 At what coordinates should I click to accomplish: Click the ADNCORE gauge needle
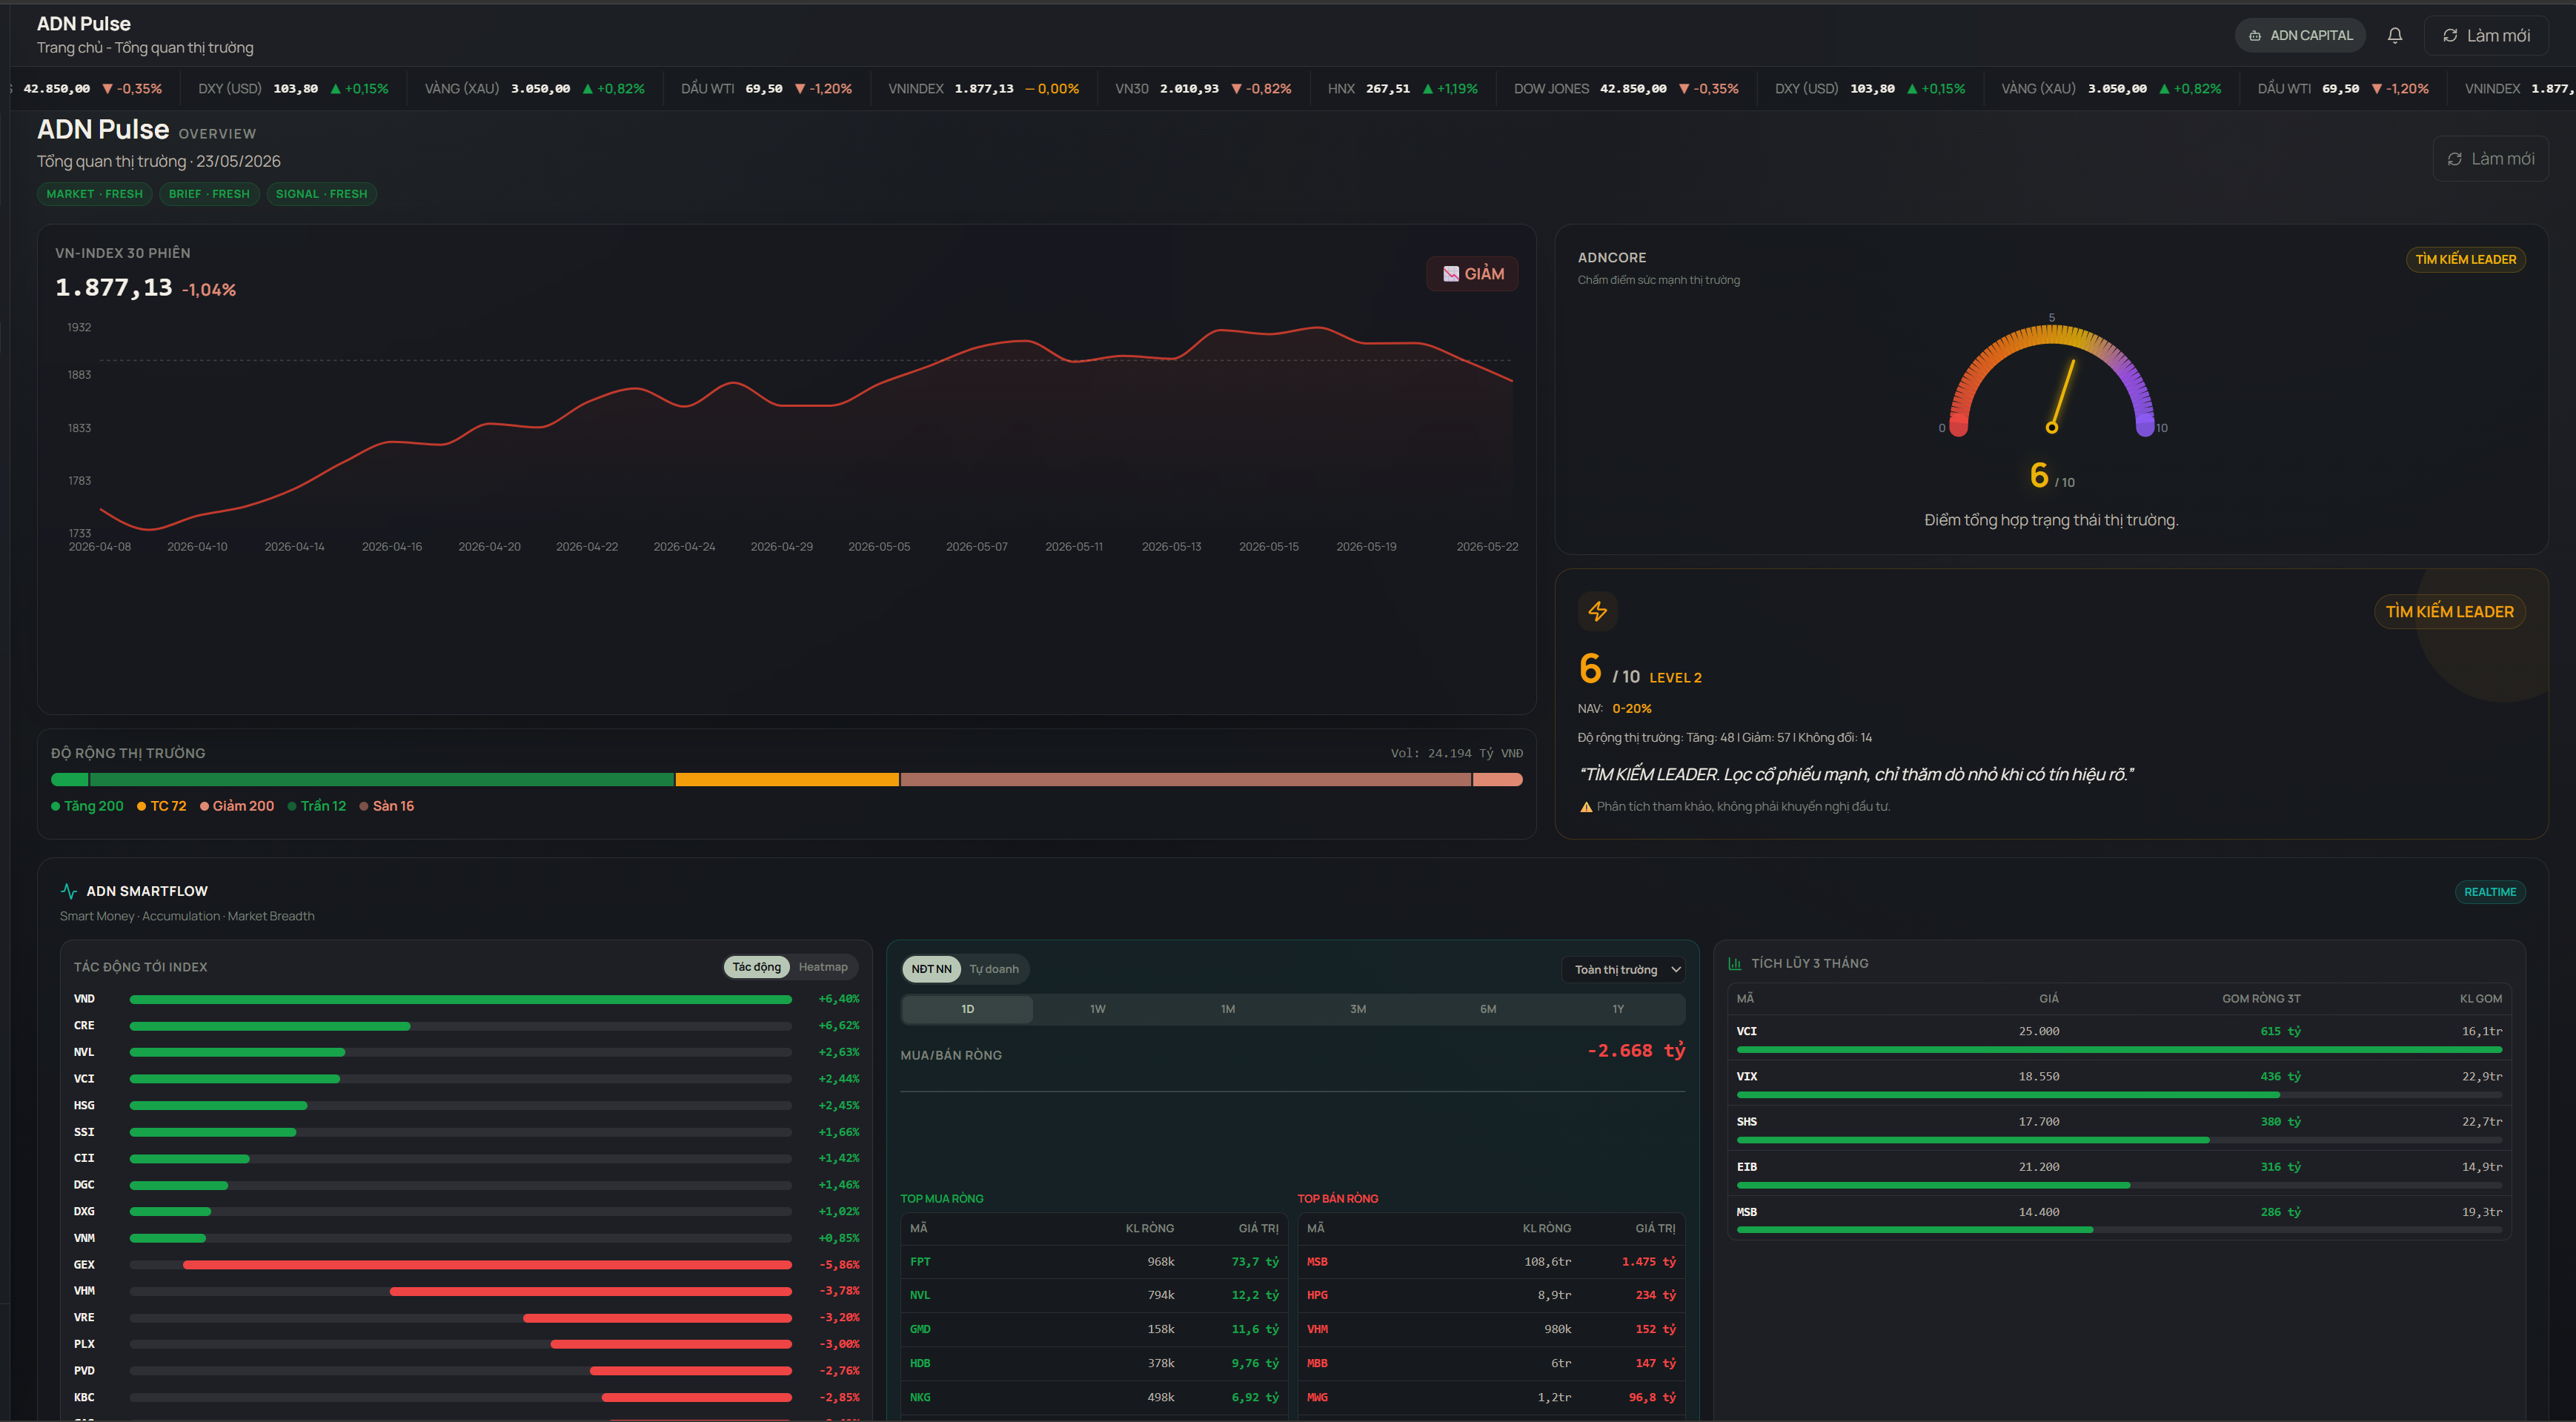point(2062,394)
